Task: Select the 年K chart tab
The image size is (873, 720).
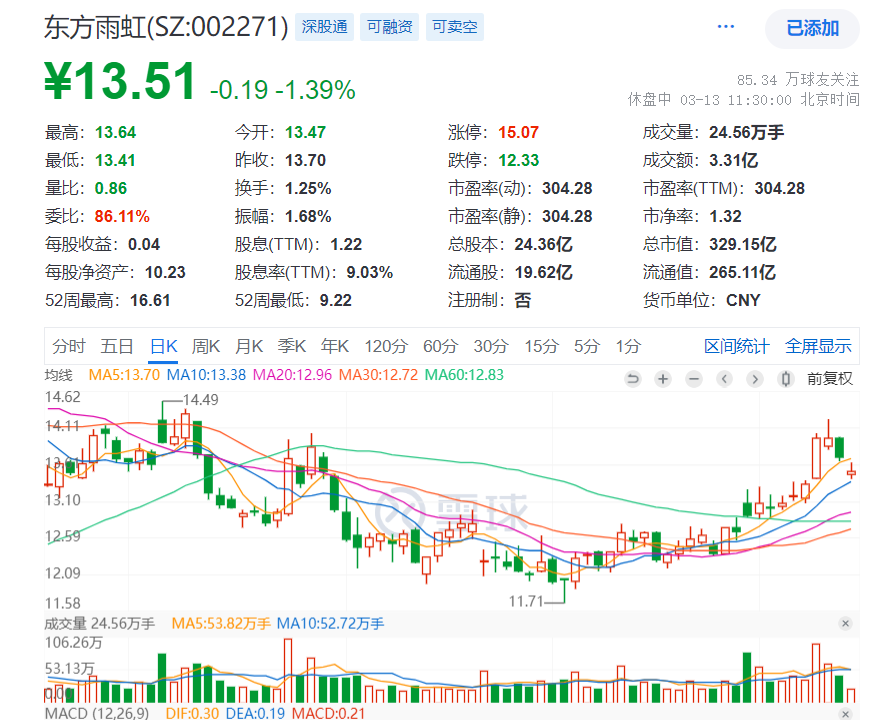Action: tap(335, 346)
